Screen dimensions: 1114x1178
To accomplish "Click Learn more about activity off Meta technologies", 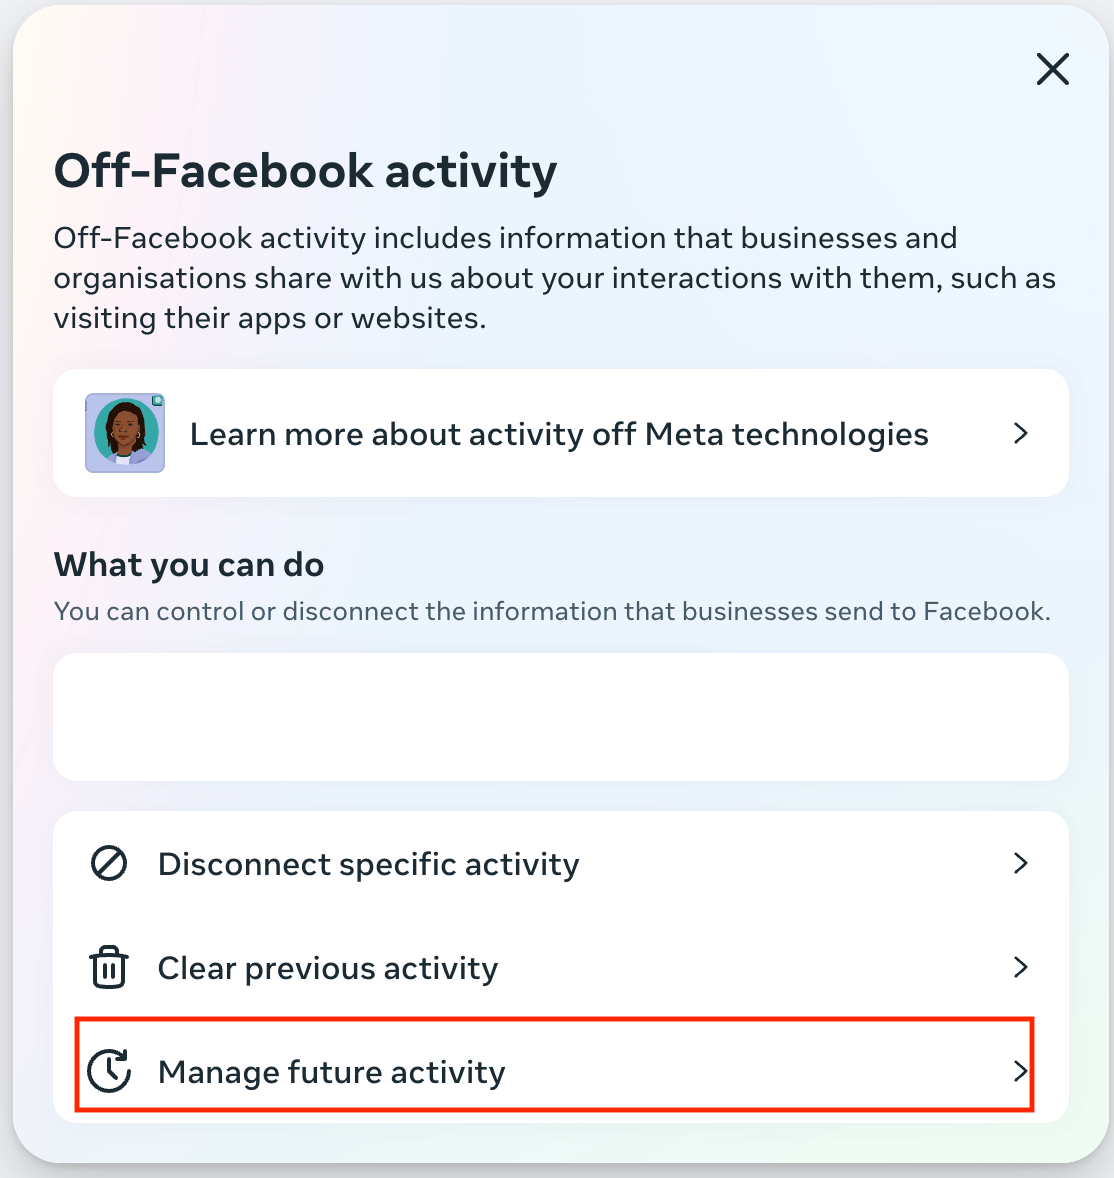I will click(x=560, y=433).
